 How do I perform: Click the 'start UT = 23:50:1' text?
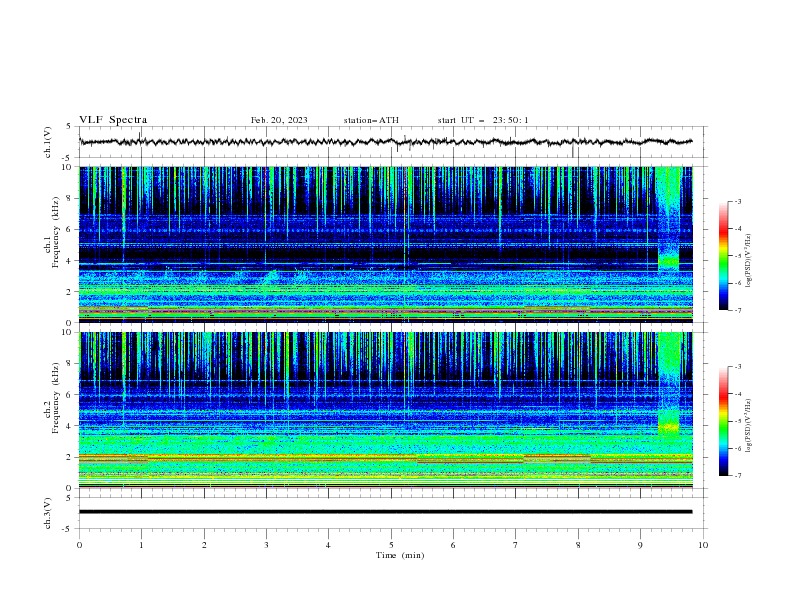pos(483,120)
